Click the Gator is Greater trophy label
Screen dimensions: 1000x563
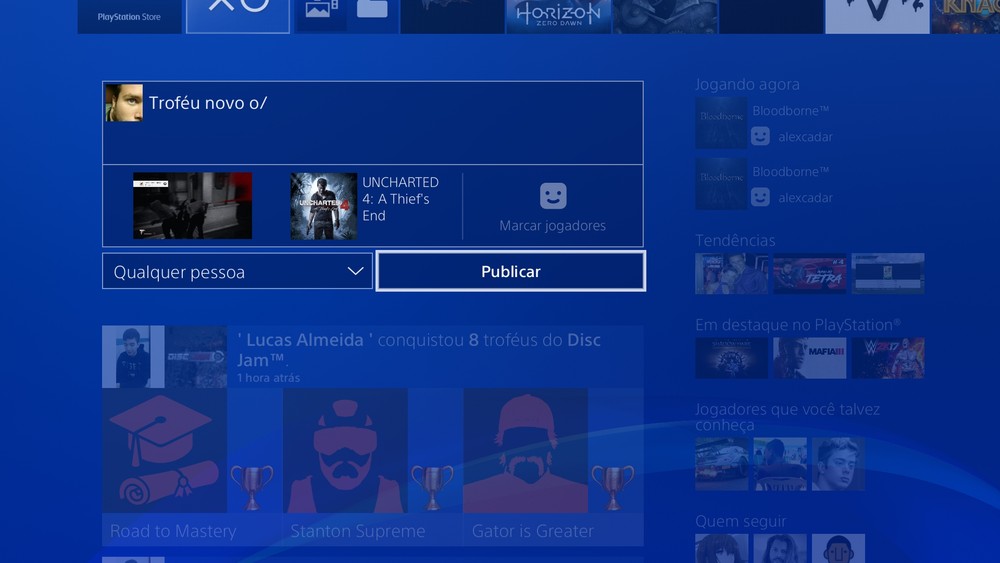pos(533,530)
